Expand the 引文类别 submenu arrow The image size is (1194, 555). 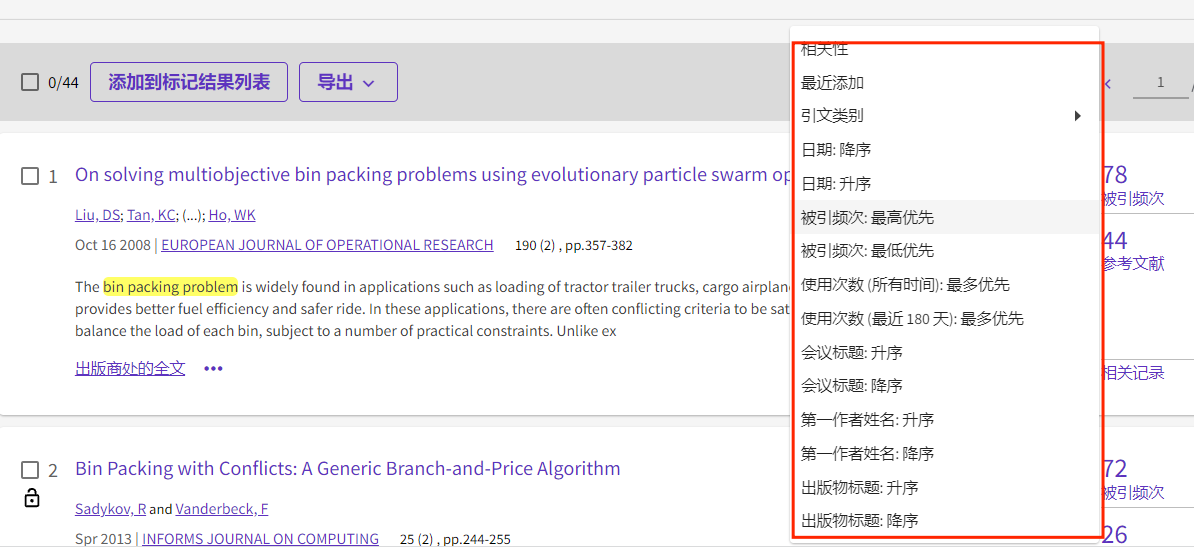tap(1077, 116)
